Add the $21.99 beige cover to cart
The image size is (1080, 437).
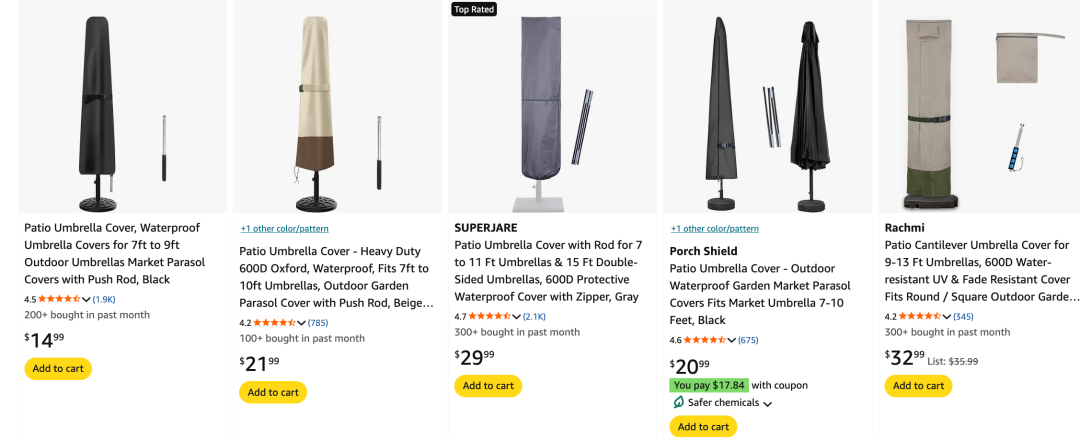[273, 392]
